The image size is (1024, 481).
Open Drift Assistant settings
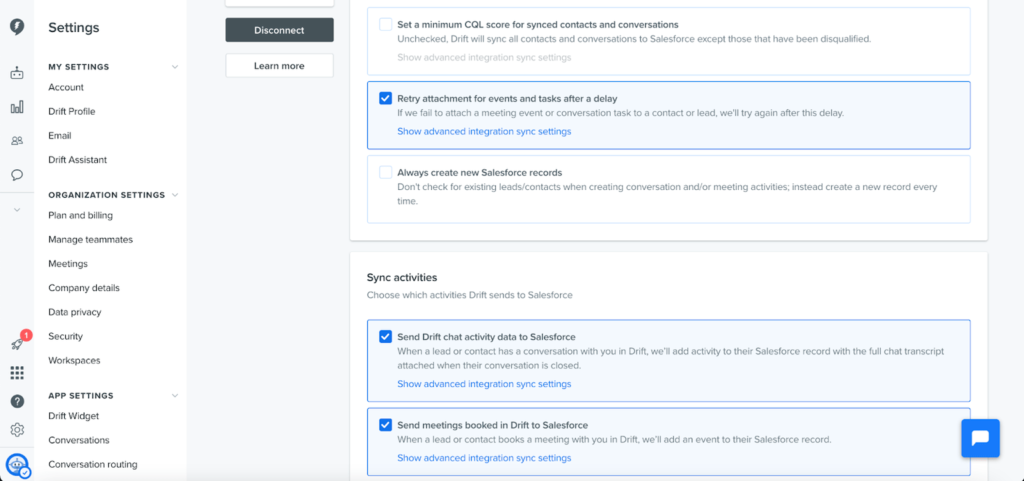click(78, 160)
